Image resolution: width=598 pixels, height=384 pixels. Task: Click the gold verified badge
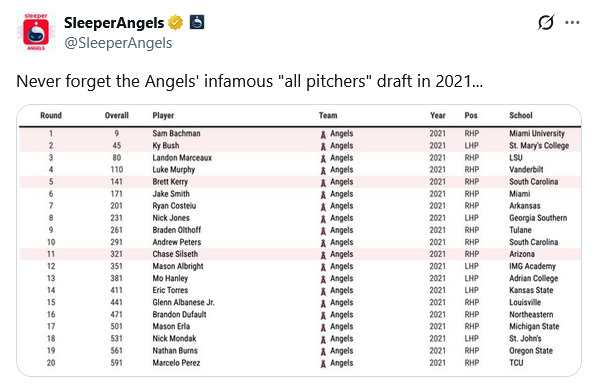tap(175, 22)
